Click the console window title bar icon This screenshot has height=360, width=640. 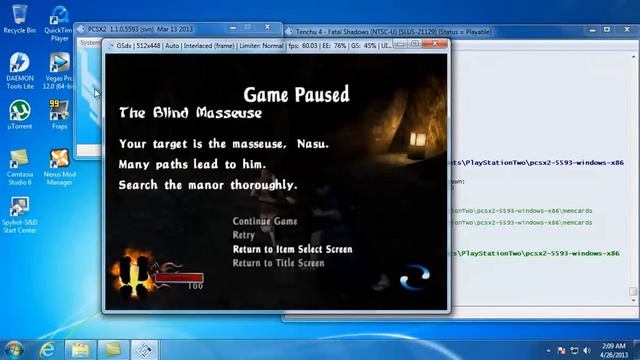coord(289,32)
